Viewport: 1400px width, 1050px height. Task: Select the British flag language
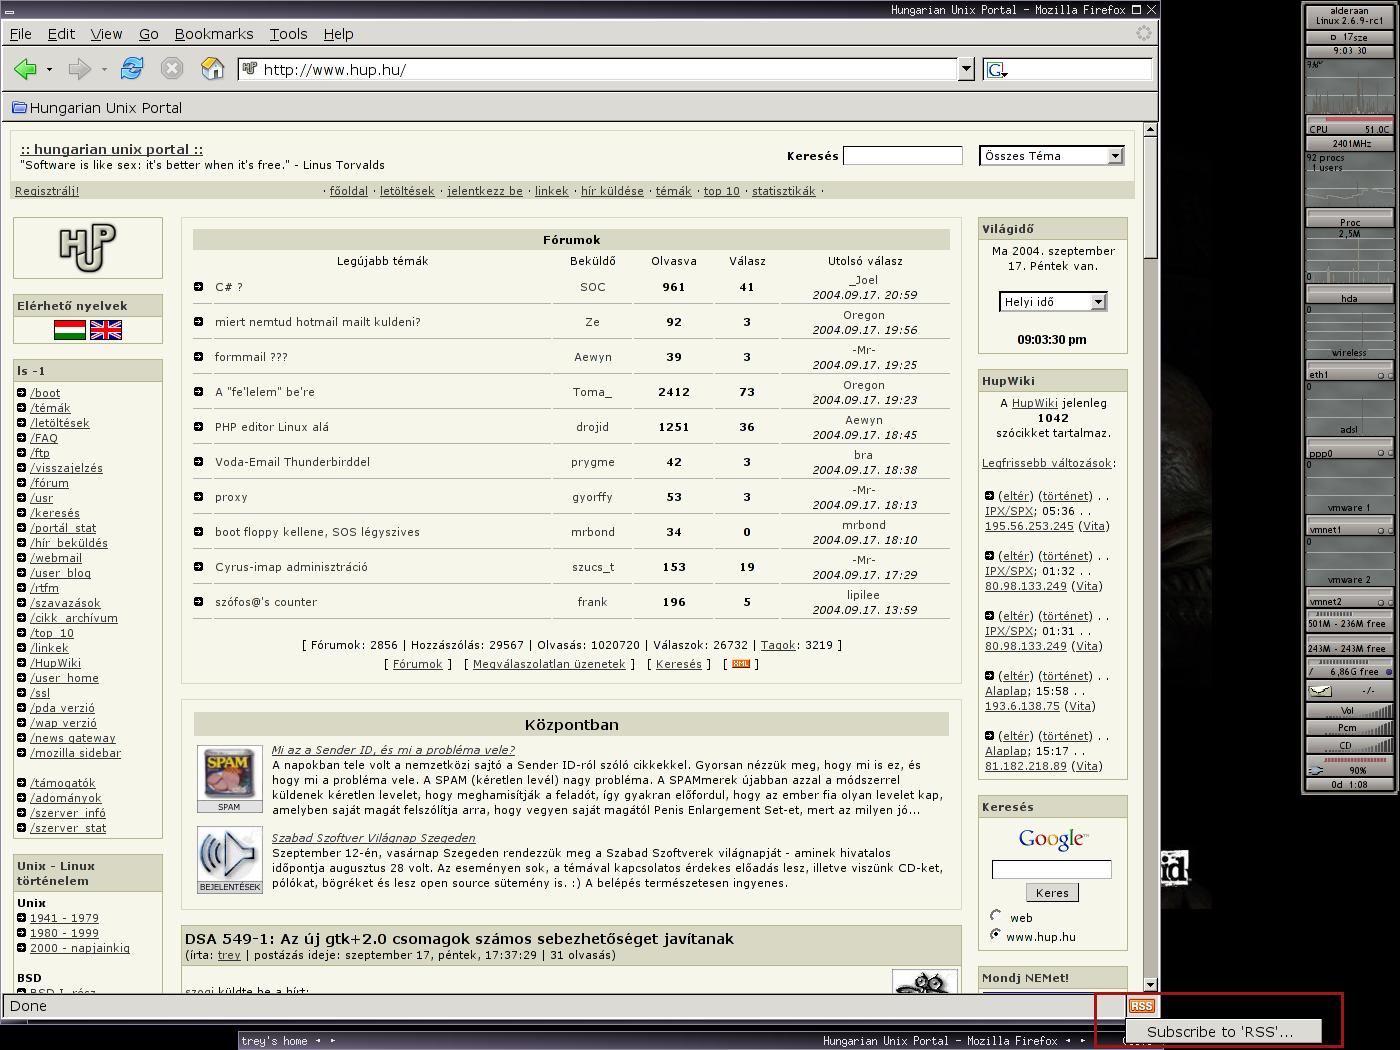point(106,330)
